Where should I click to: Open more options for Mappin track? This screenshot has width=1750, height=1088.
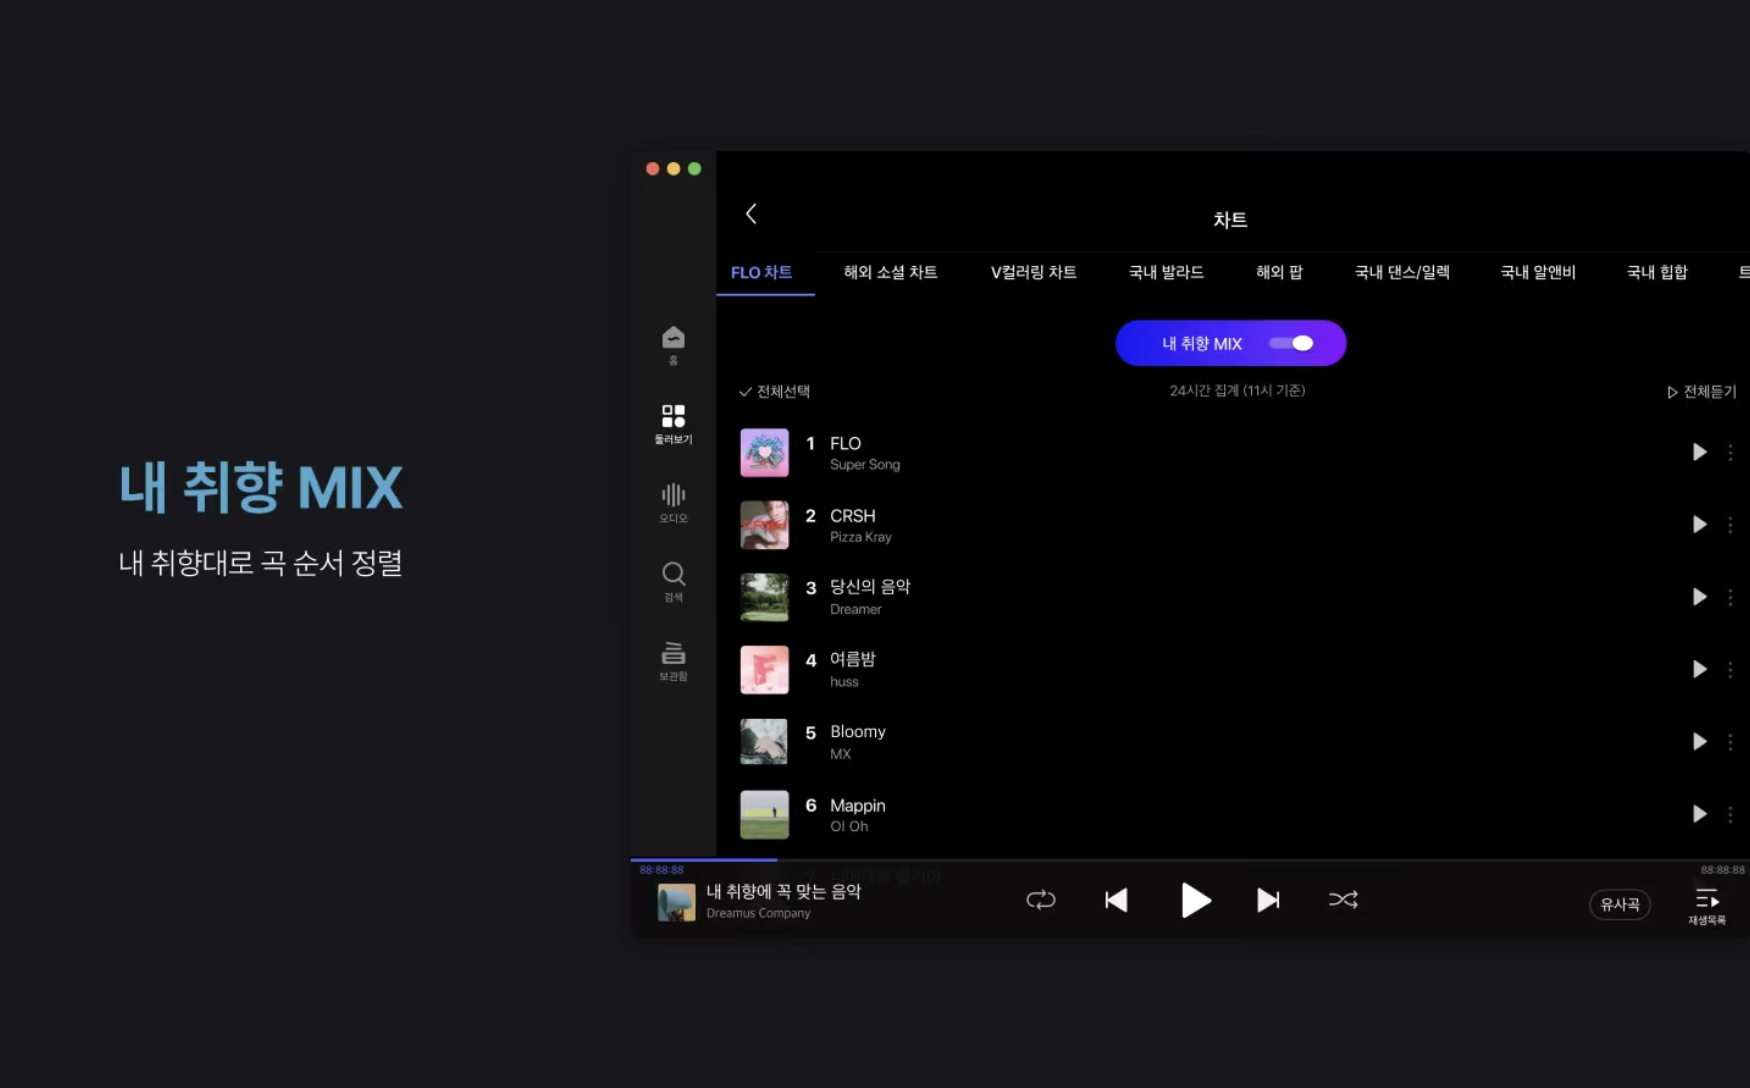click(x=1730, y=814)
